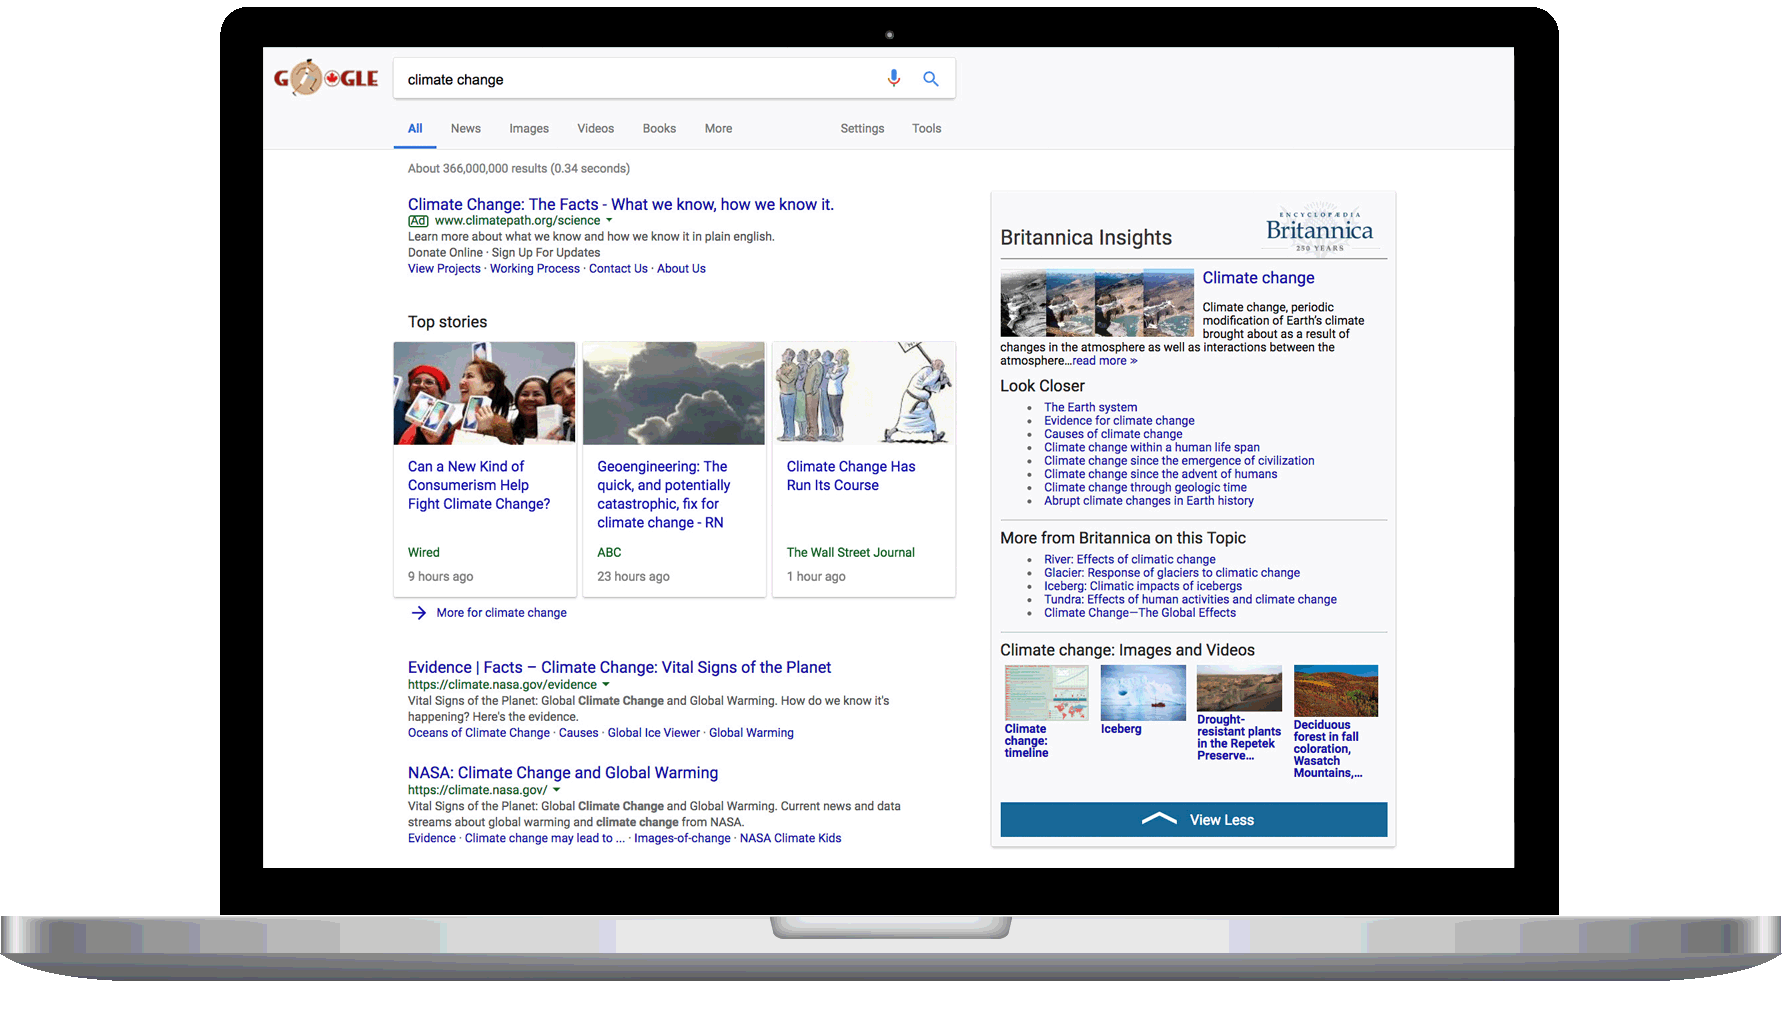Switch to the All results tab

click(x=415, y=129)
